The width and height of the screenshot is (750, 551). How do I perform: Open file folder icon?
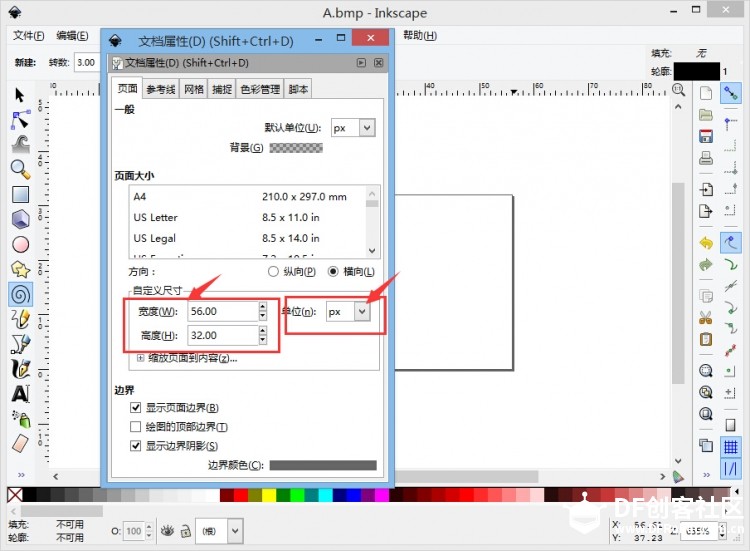tap(706, 115)
